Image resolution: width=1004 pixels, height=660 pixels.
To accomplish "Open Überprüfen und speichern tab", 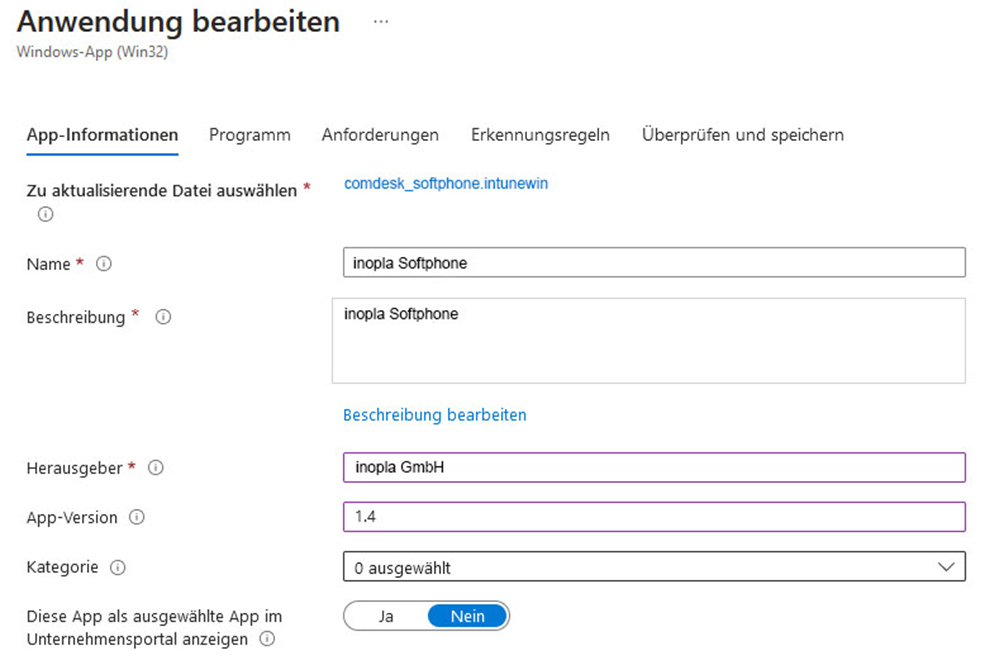I will tap(742, 135).
